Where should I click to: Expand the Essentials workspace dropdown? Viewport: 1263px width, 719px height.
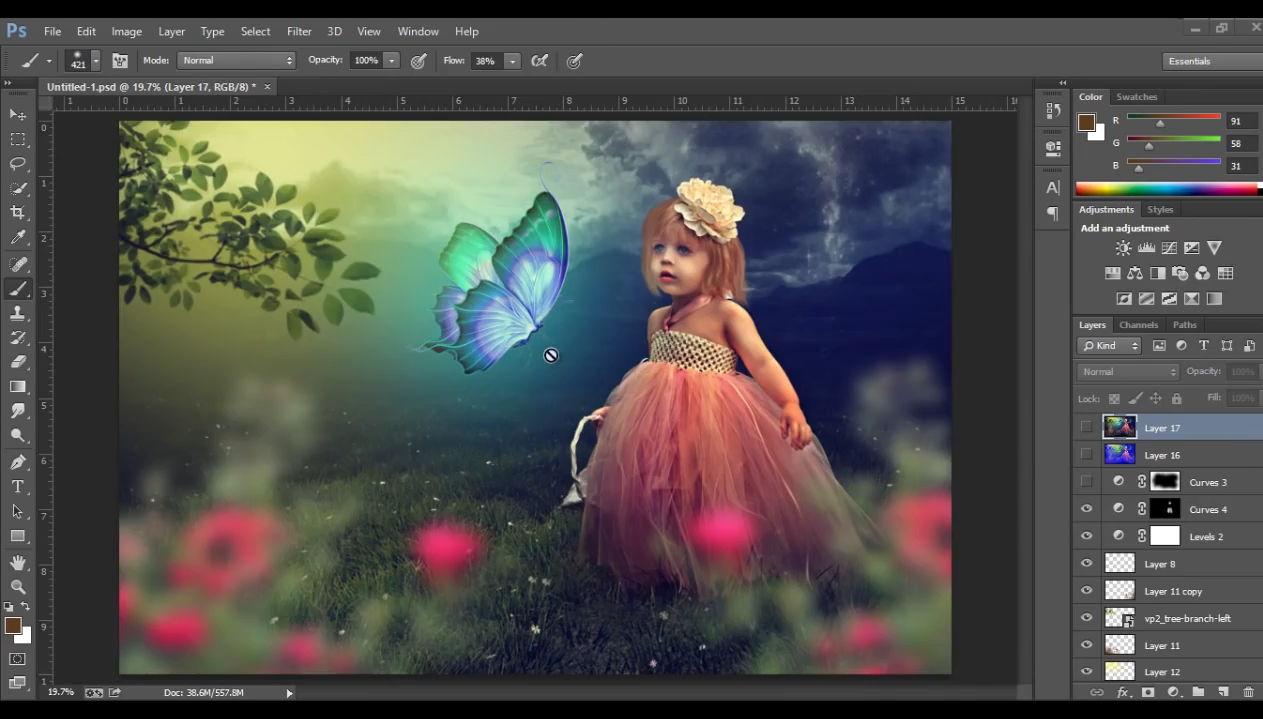click(x=1212, y=61)
